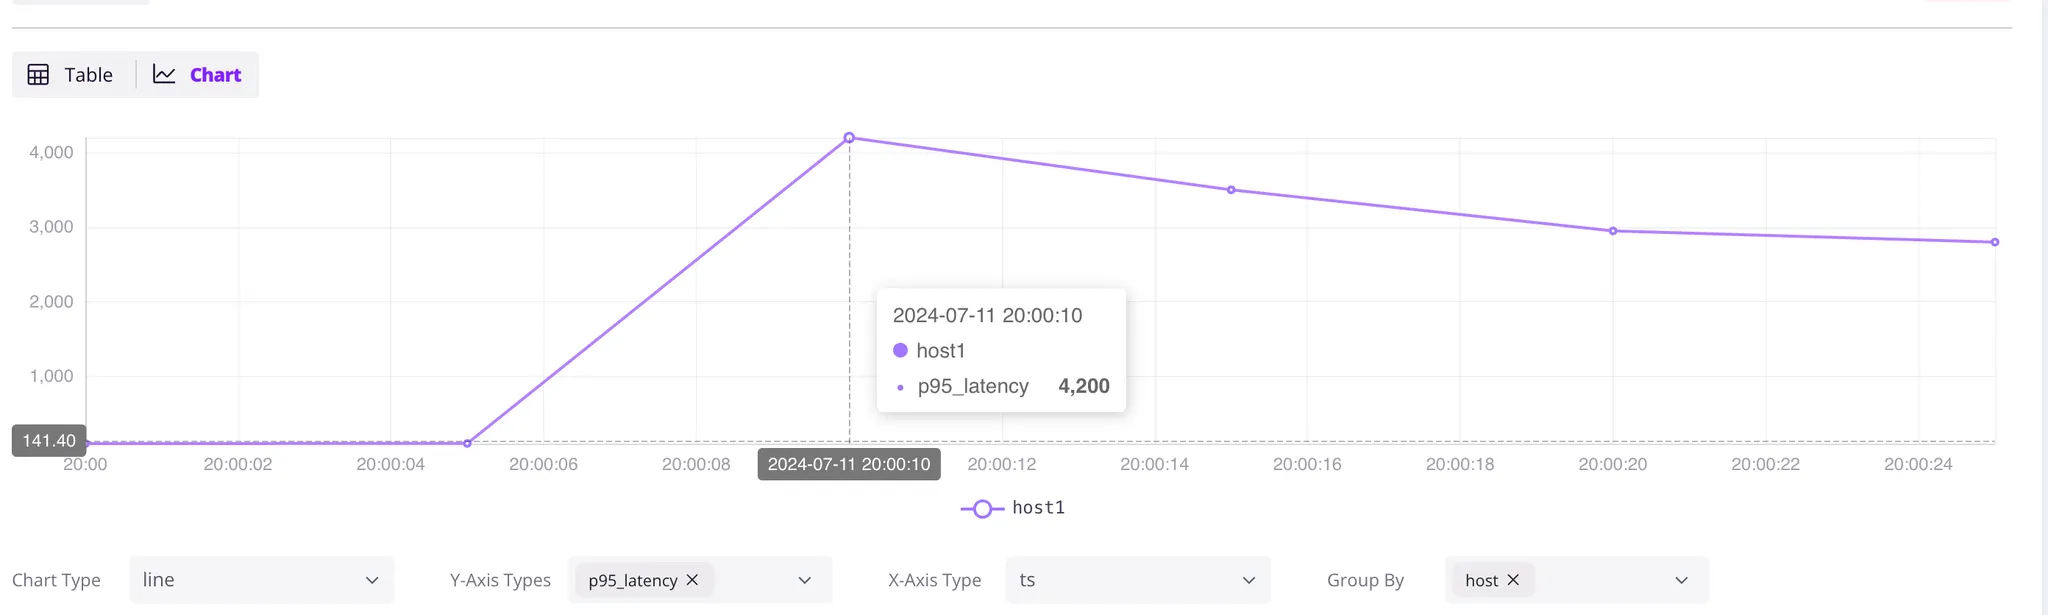The height and width of the screenshot is (615, 2048).
Task: Click the host1 bullet icon in tooltip
Action: [x=899, y=350]
